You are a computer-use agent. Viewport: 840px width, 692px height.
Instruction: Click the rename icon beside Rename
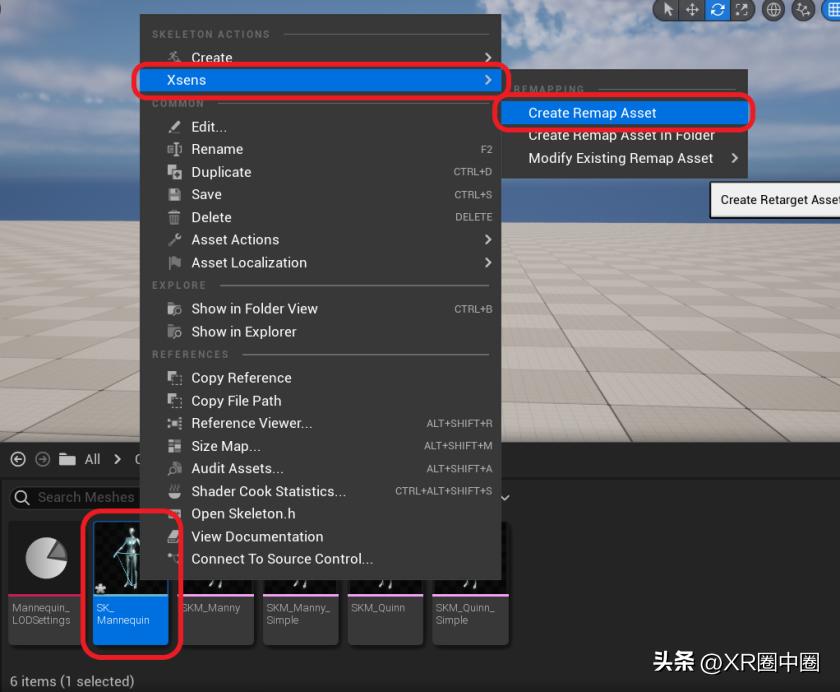pos(174,149)
